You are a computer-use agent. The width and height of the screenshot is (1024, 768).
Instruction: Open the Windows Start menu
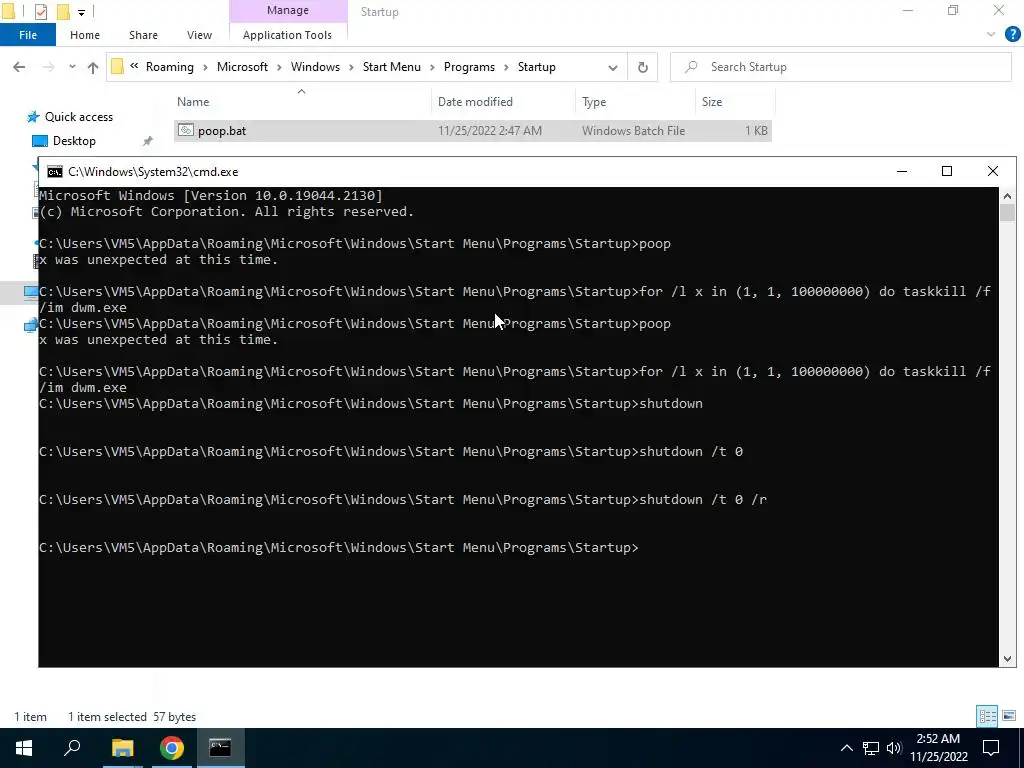point(24,748)
